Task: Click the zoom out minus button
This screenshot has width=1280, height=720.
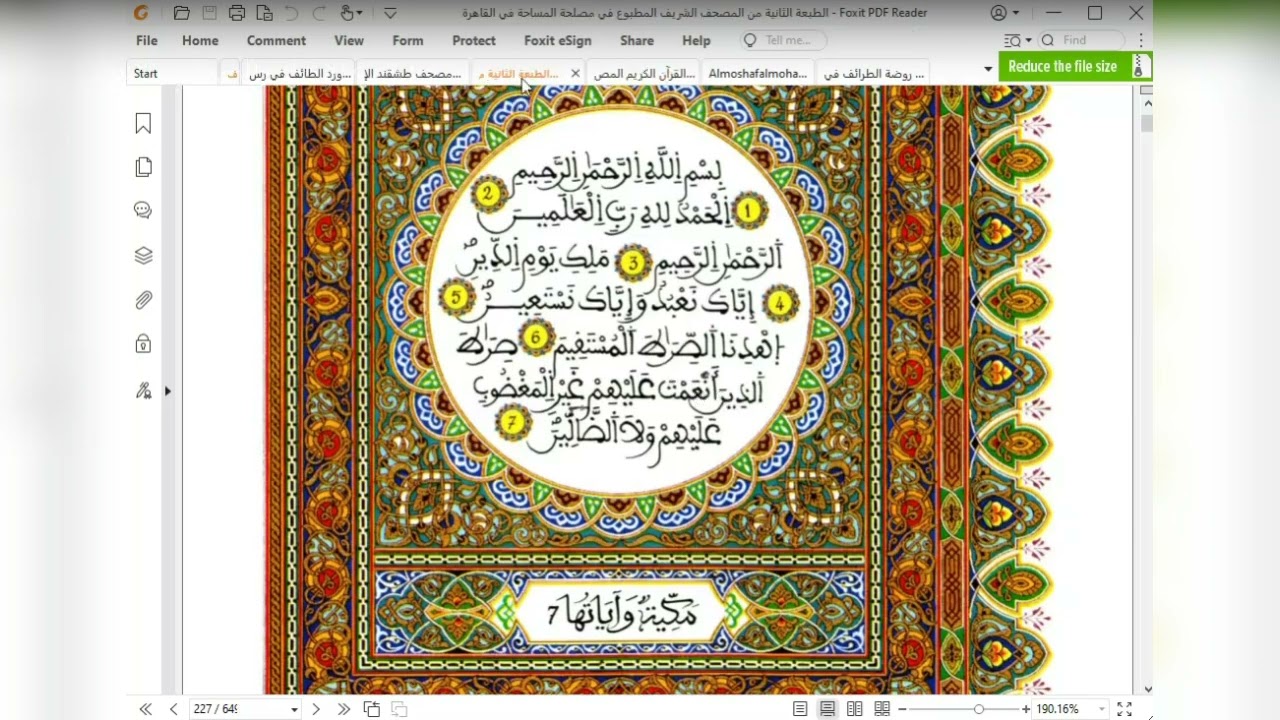Action: [901, 709]
